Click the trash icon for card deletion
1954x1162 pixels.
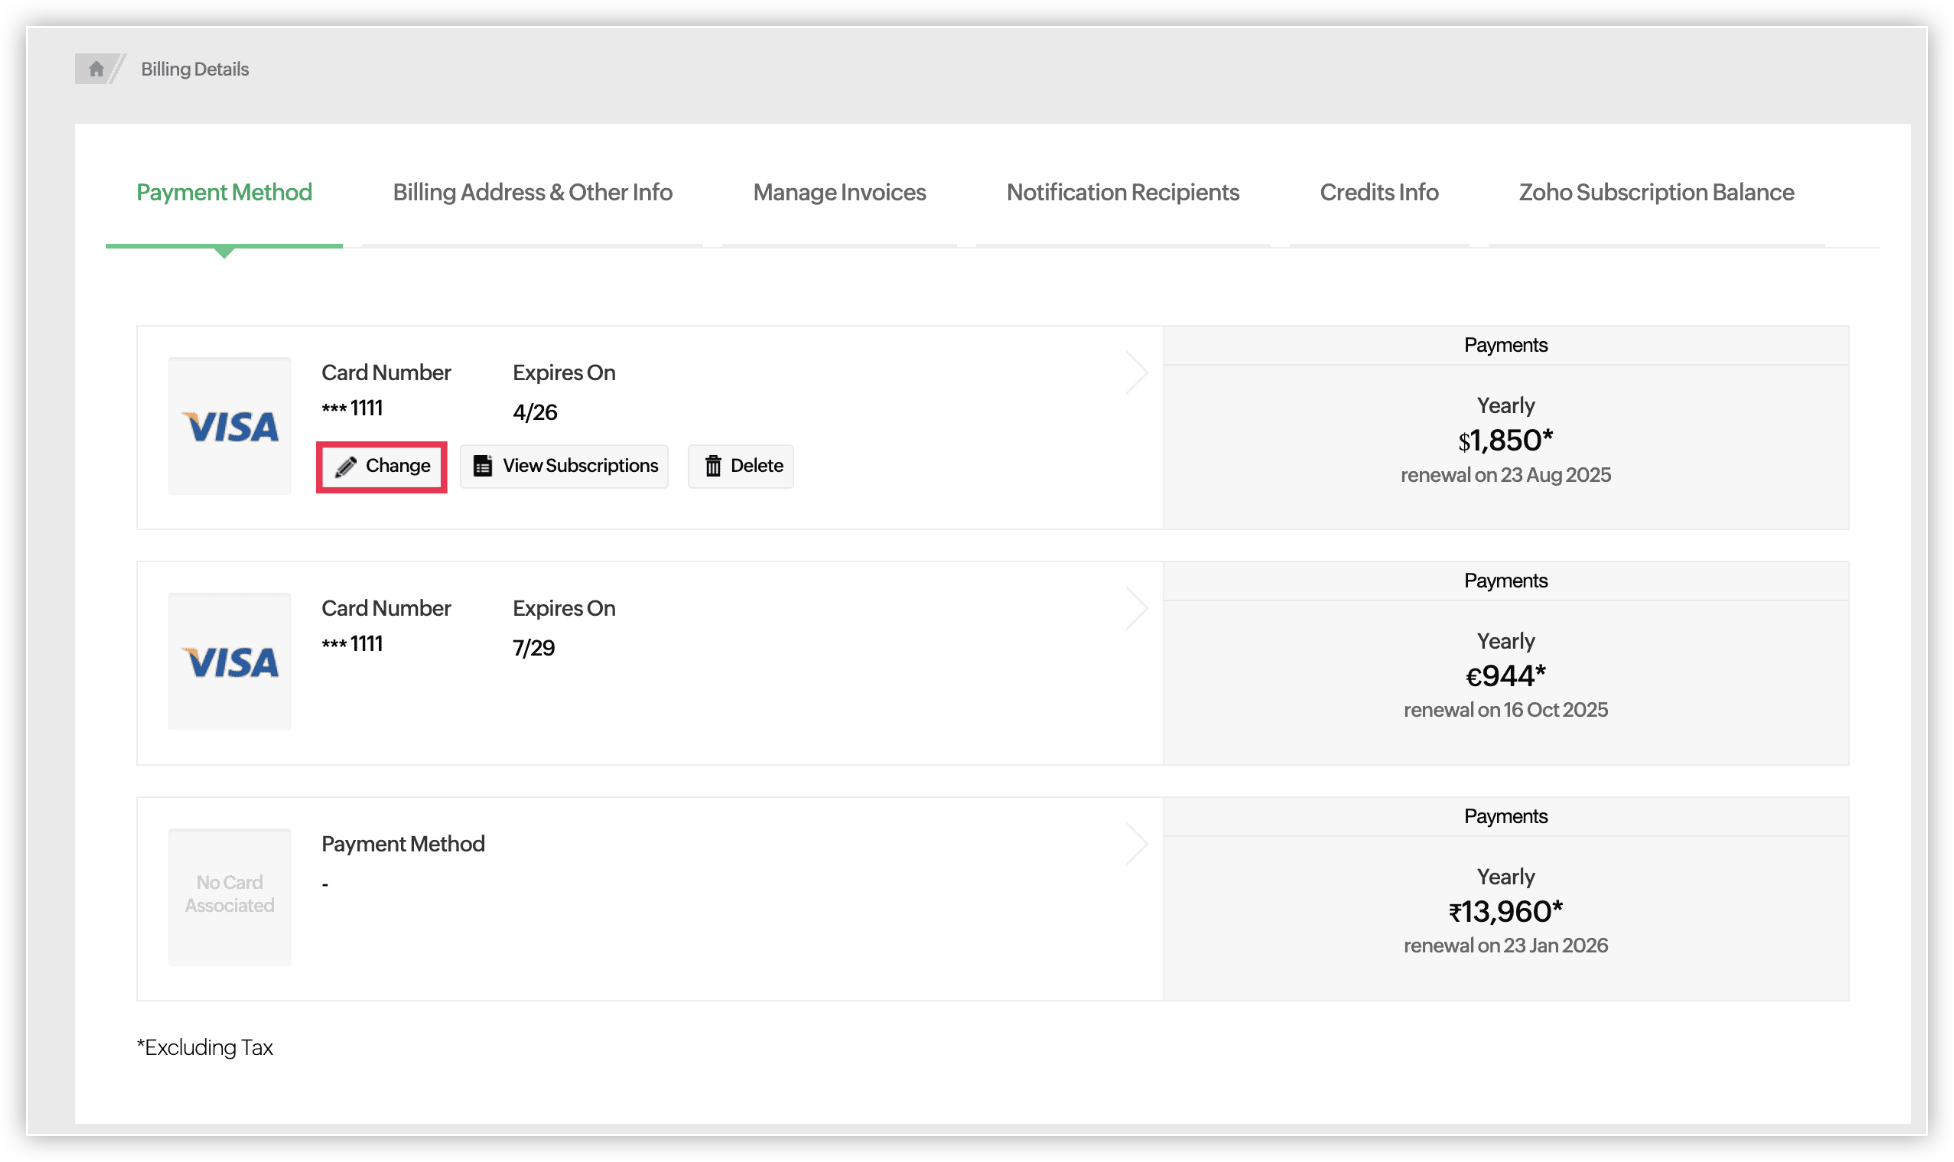click(713, 466)
